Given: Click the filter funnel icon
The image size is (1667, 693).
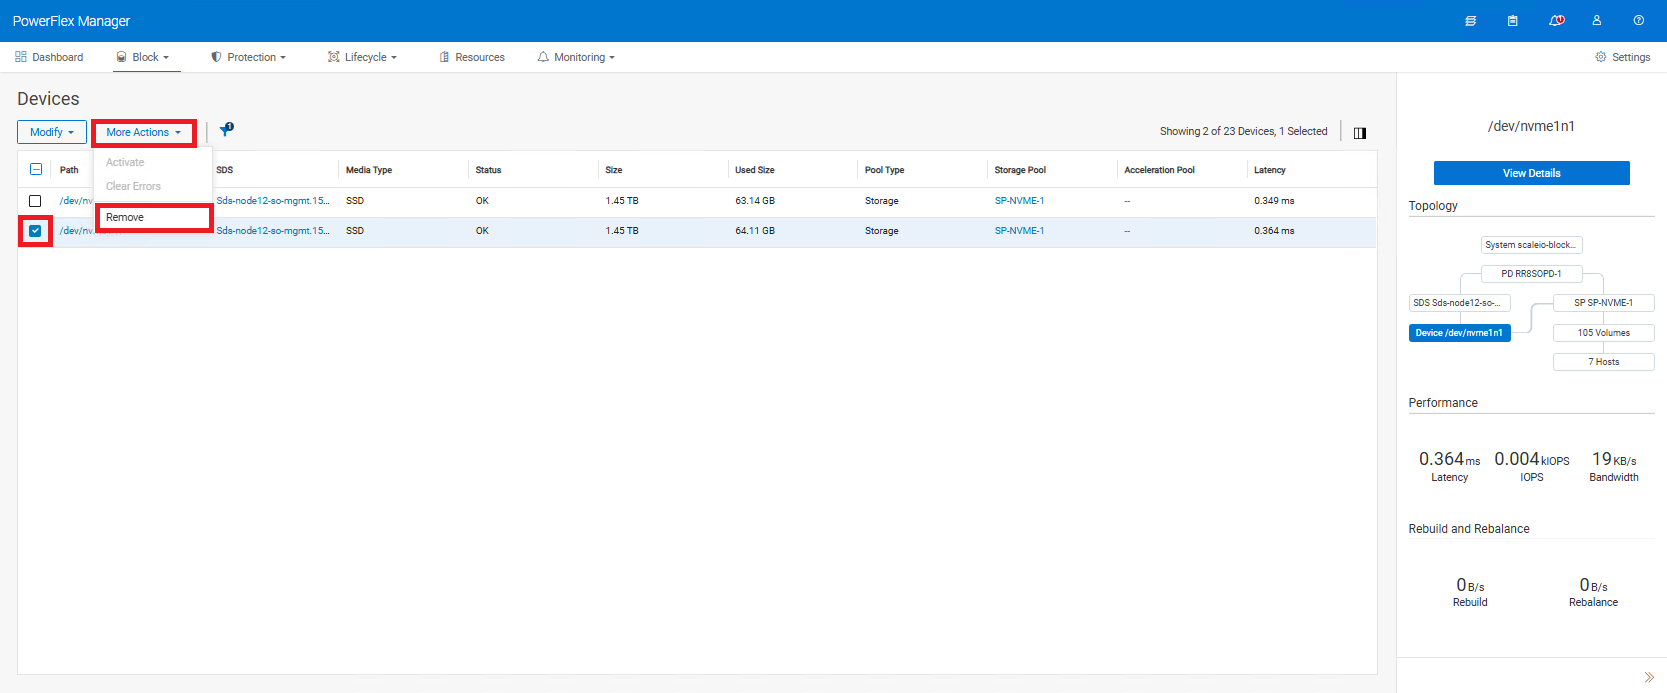Looking at the screenshot, I should pos(226,130).
